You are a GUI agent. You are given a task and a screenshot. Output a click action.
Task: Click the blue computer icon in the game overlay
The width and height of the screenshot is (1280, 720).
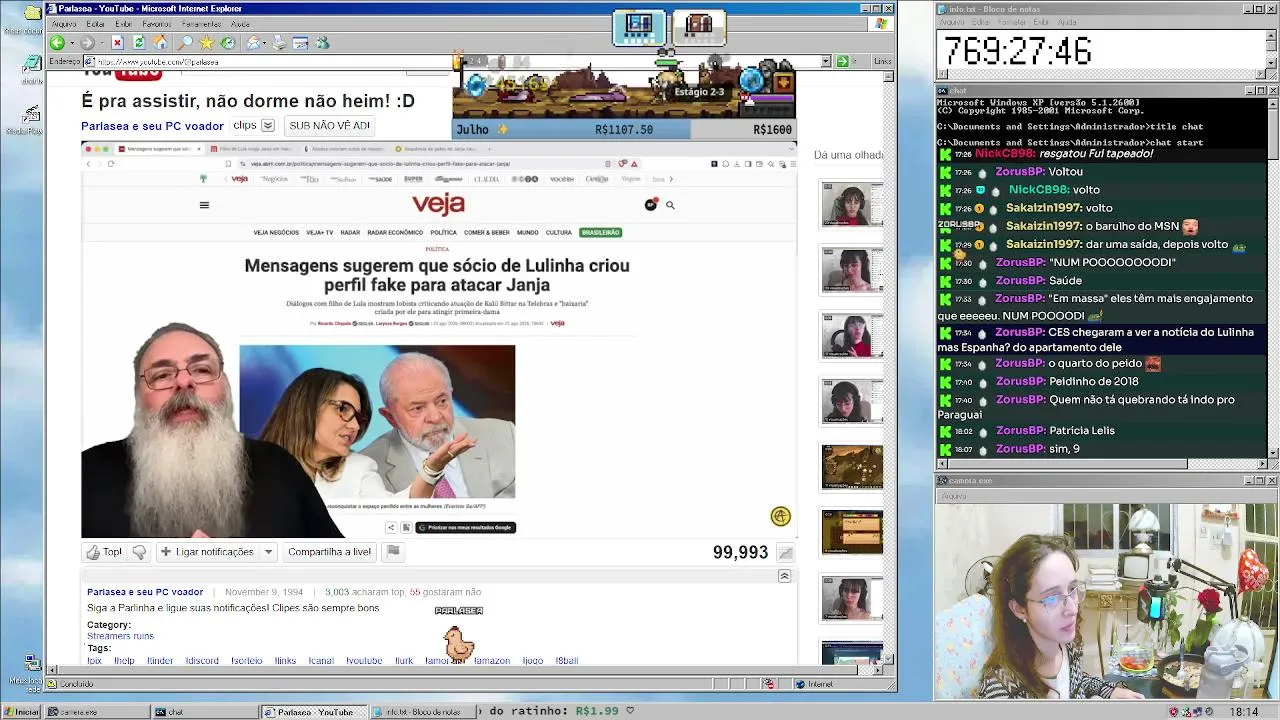tap(639, 27)
